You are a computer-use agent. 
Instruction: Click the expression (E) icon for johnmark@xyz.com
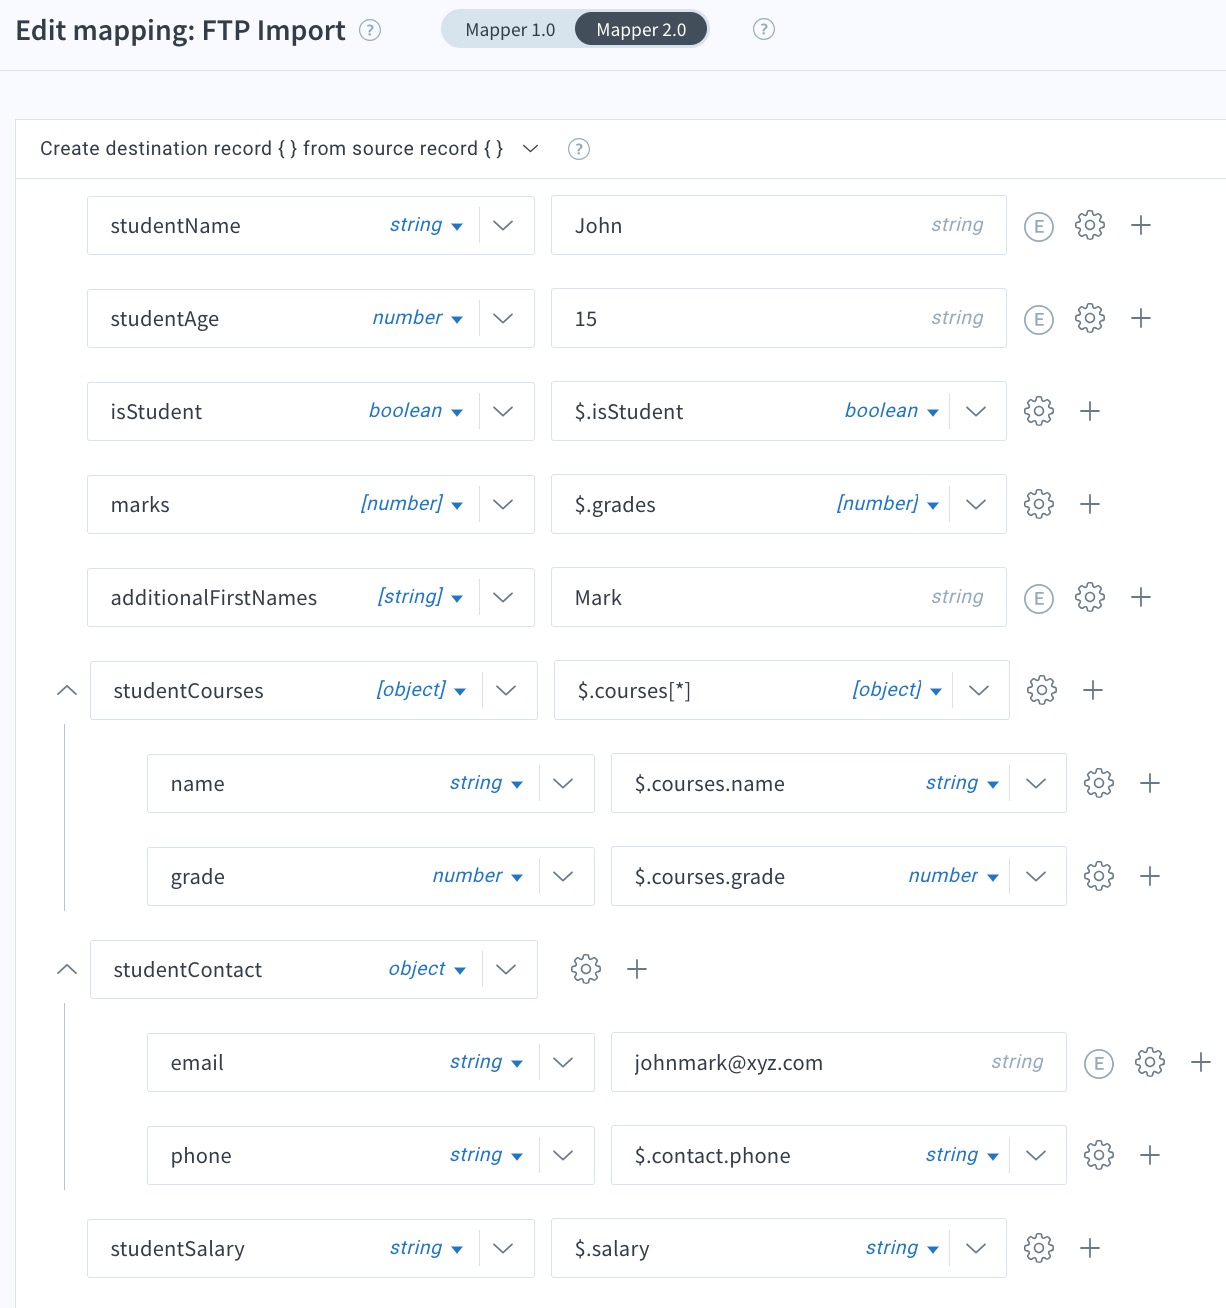(1099, 1063)
